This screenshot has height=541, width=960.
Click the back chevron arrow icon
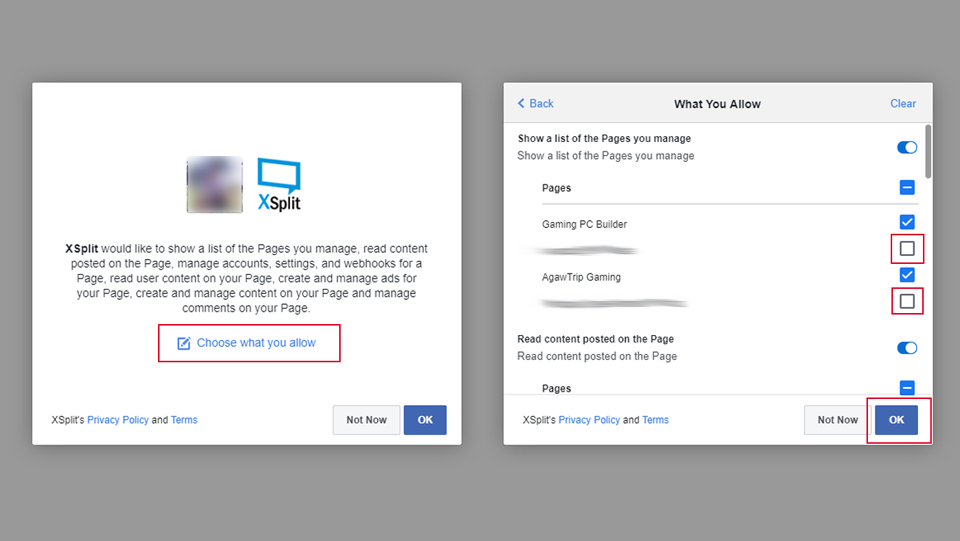click(521, 103)
